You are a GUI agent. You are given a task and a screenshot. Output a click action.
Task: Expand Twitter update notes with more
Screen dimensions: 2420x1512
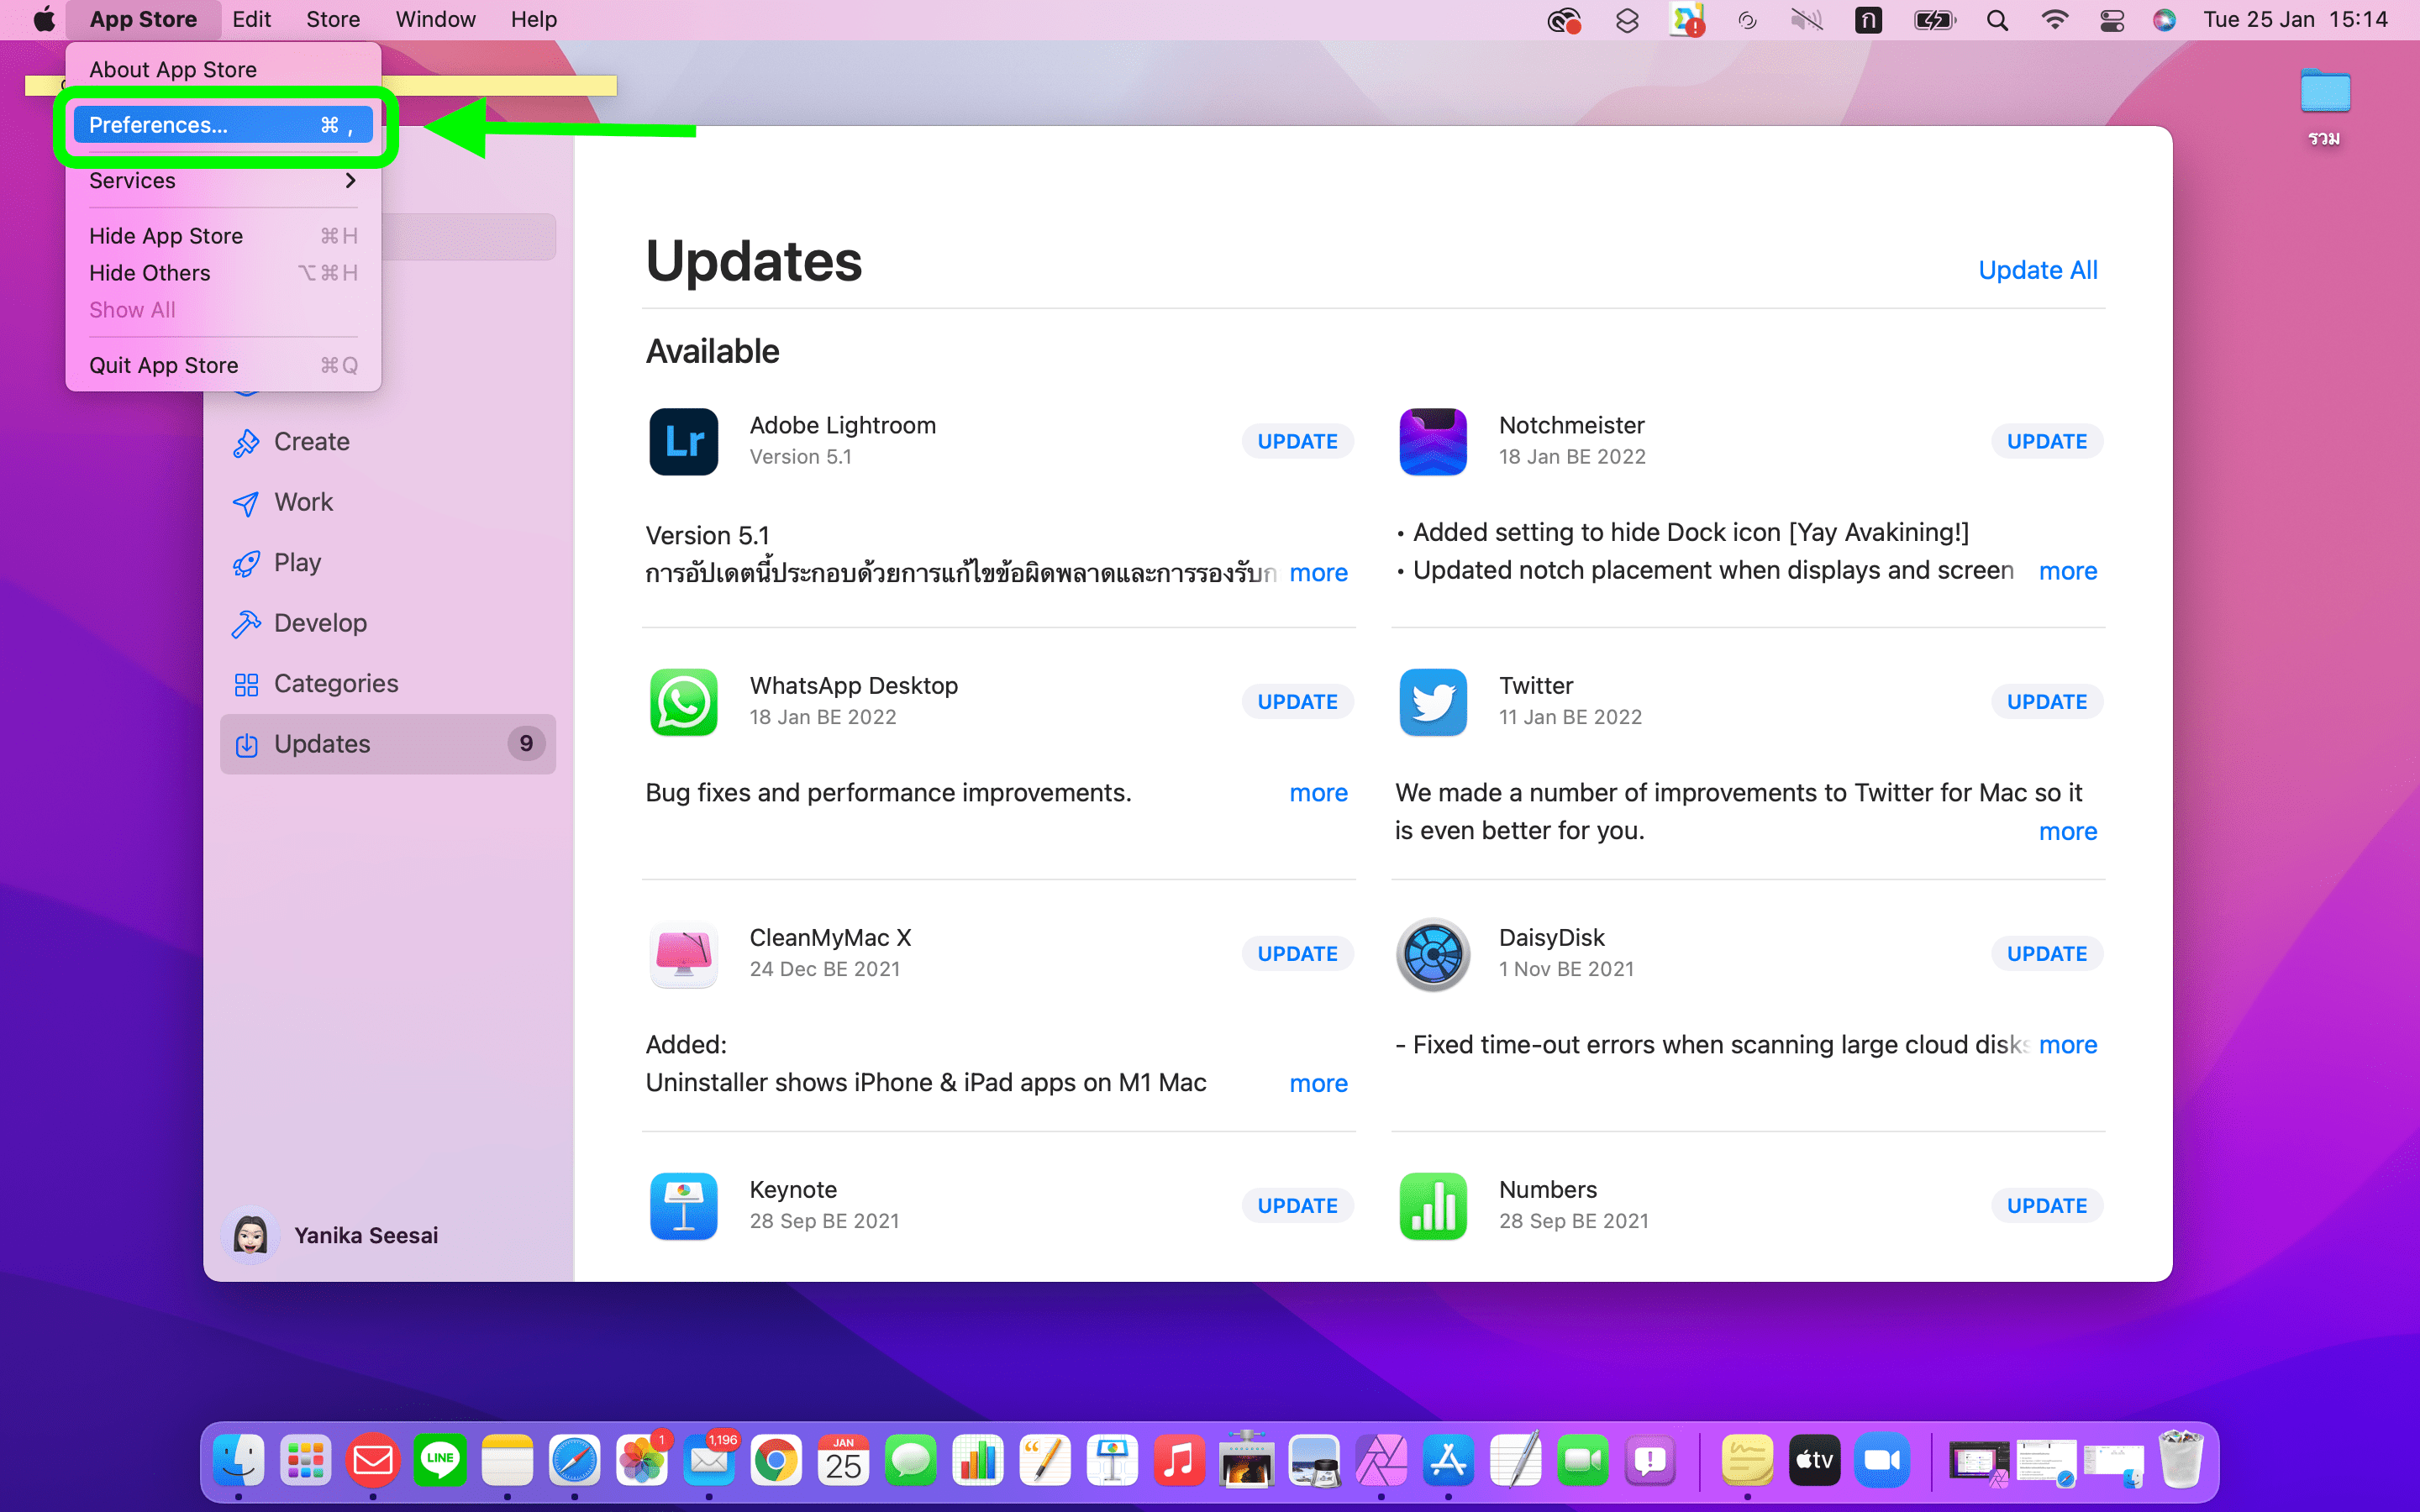pyautogui.click(x=2067, y=832)
